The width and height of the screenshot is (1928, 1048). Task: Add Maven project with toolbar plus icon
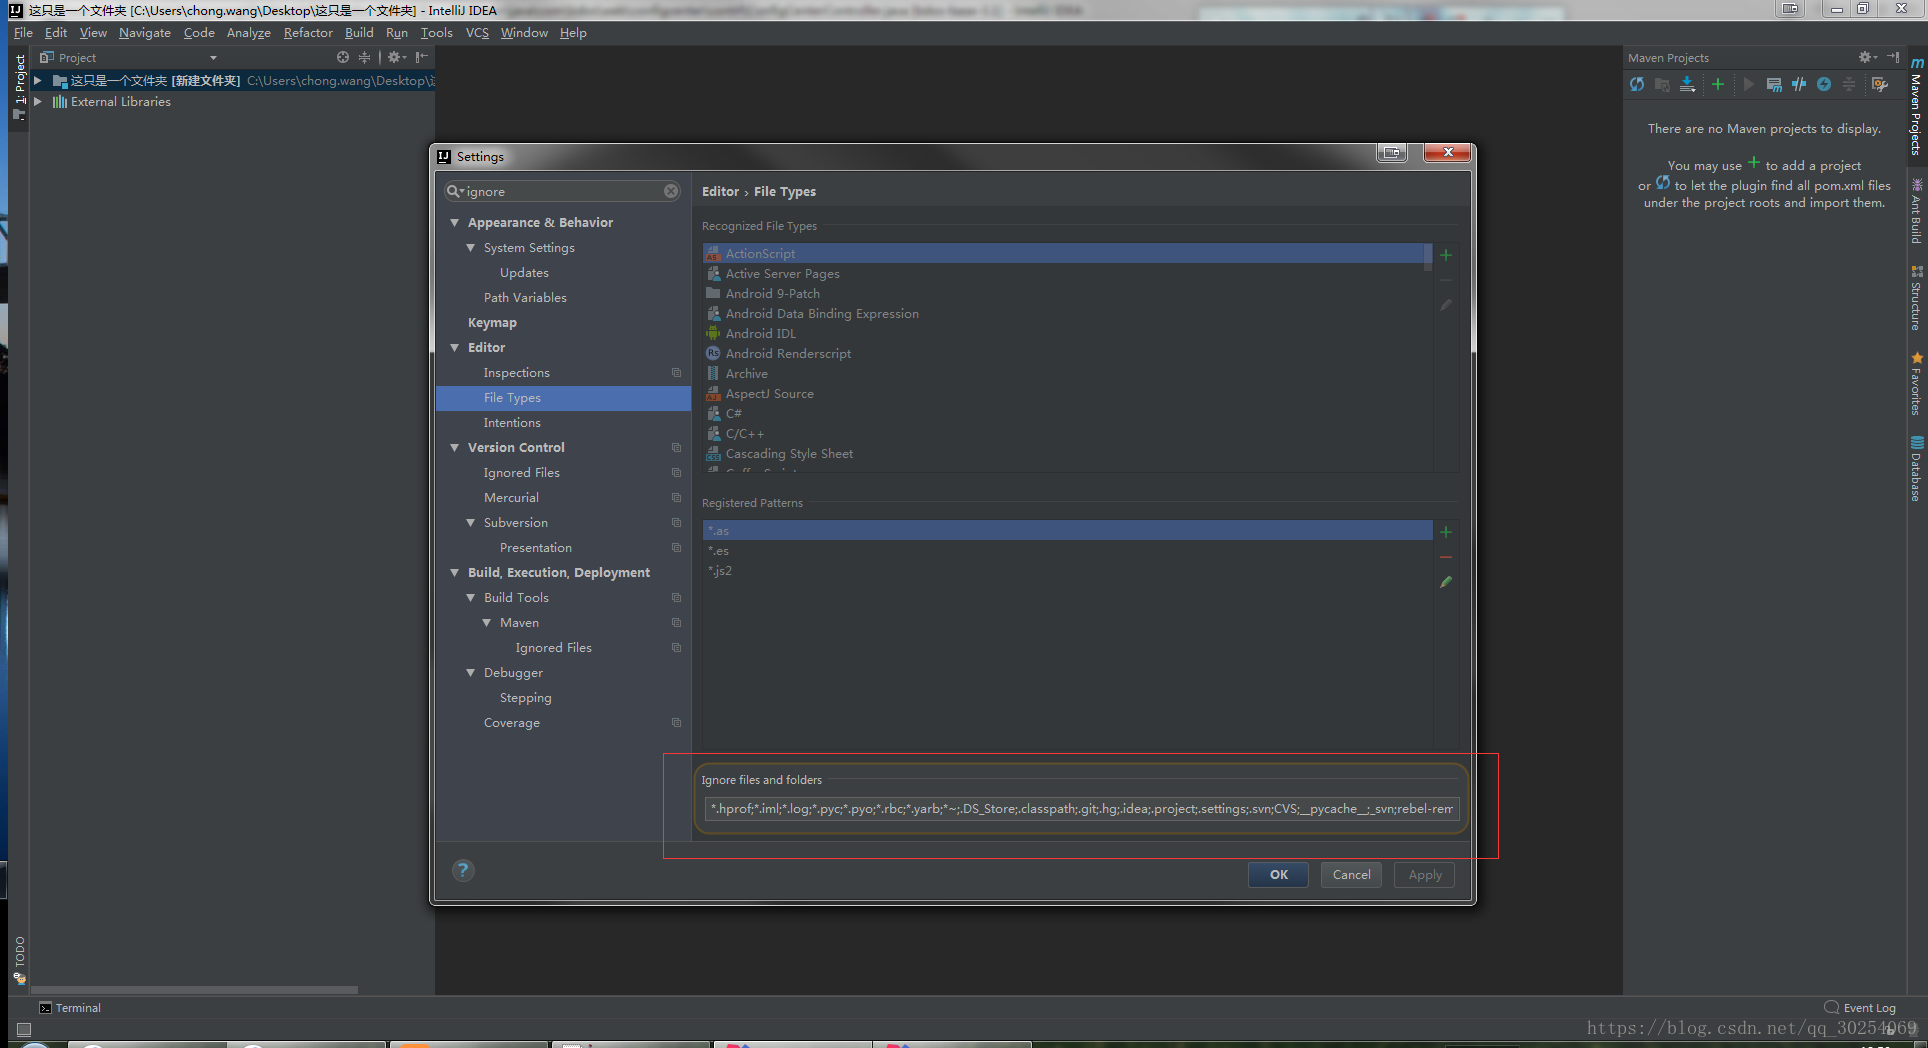pos(1718,85)
